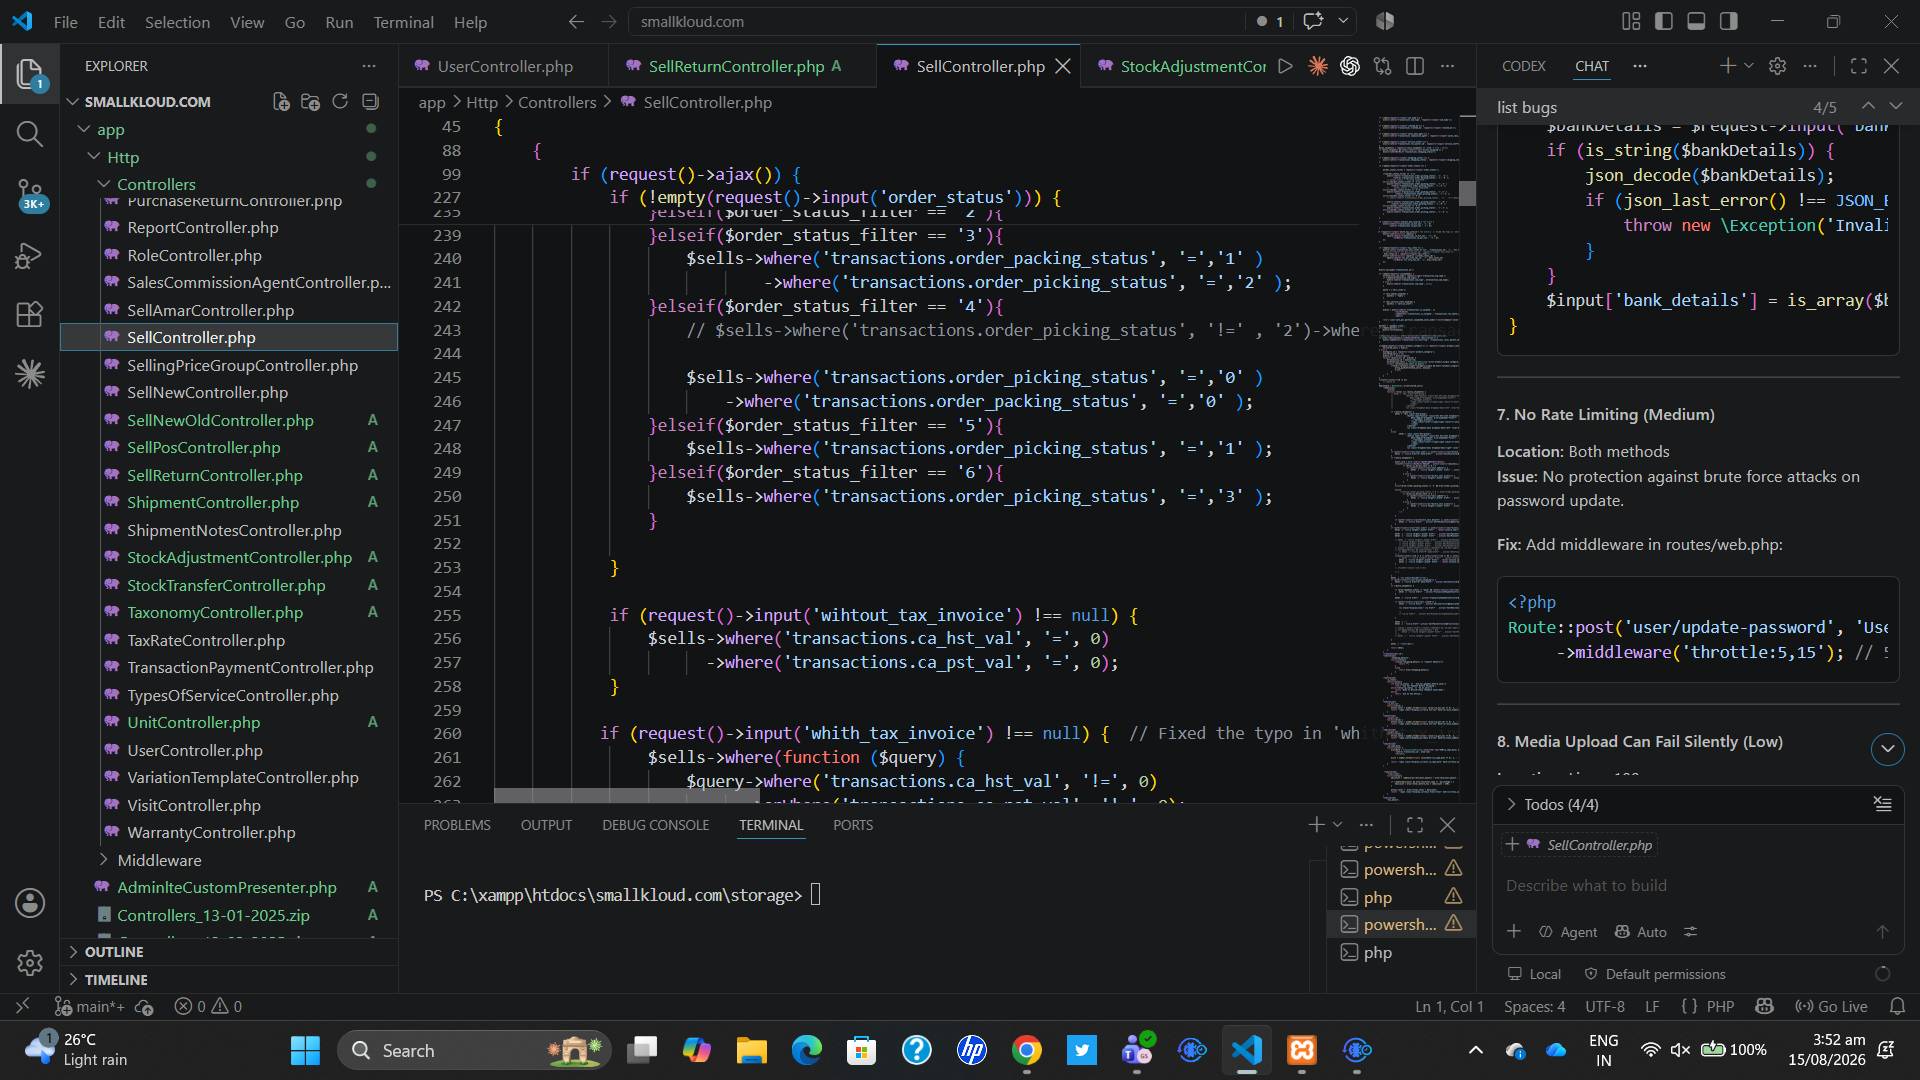Click the editor horizontal scrollbar
1920x1080 pixels.
(x=627, y=796)
